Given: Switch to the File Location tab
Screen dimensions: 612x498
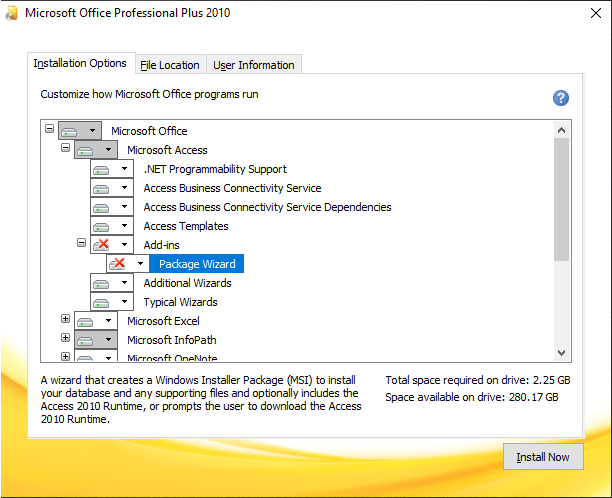Looking at the screenshot, I should point(170,65).
